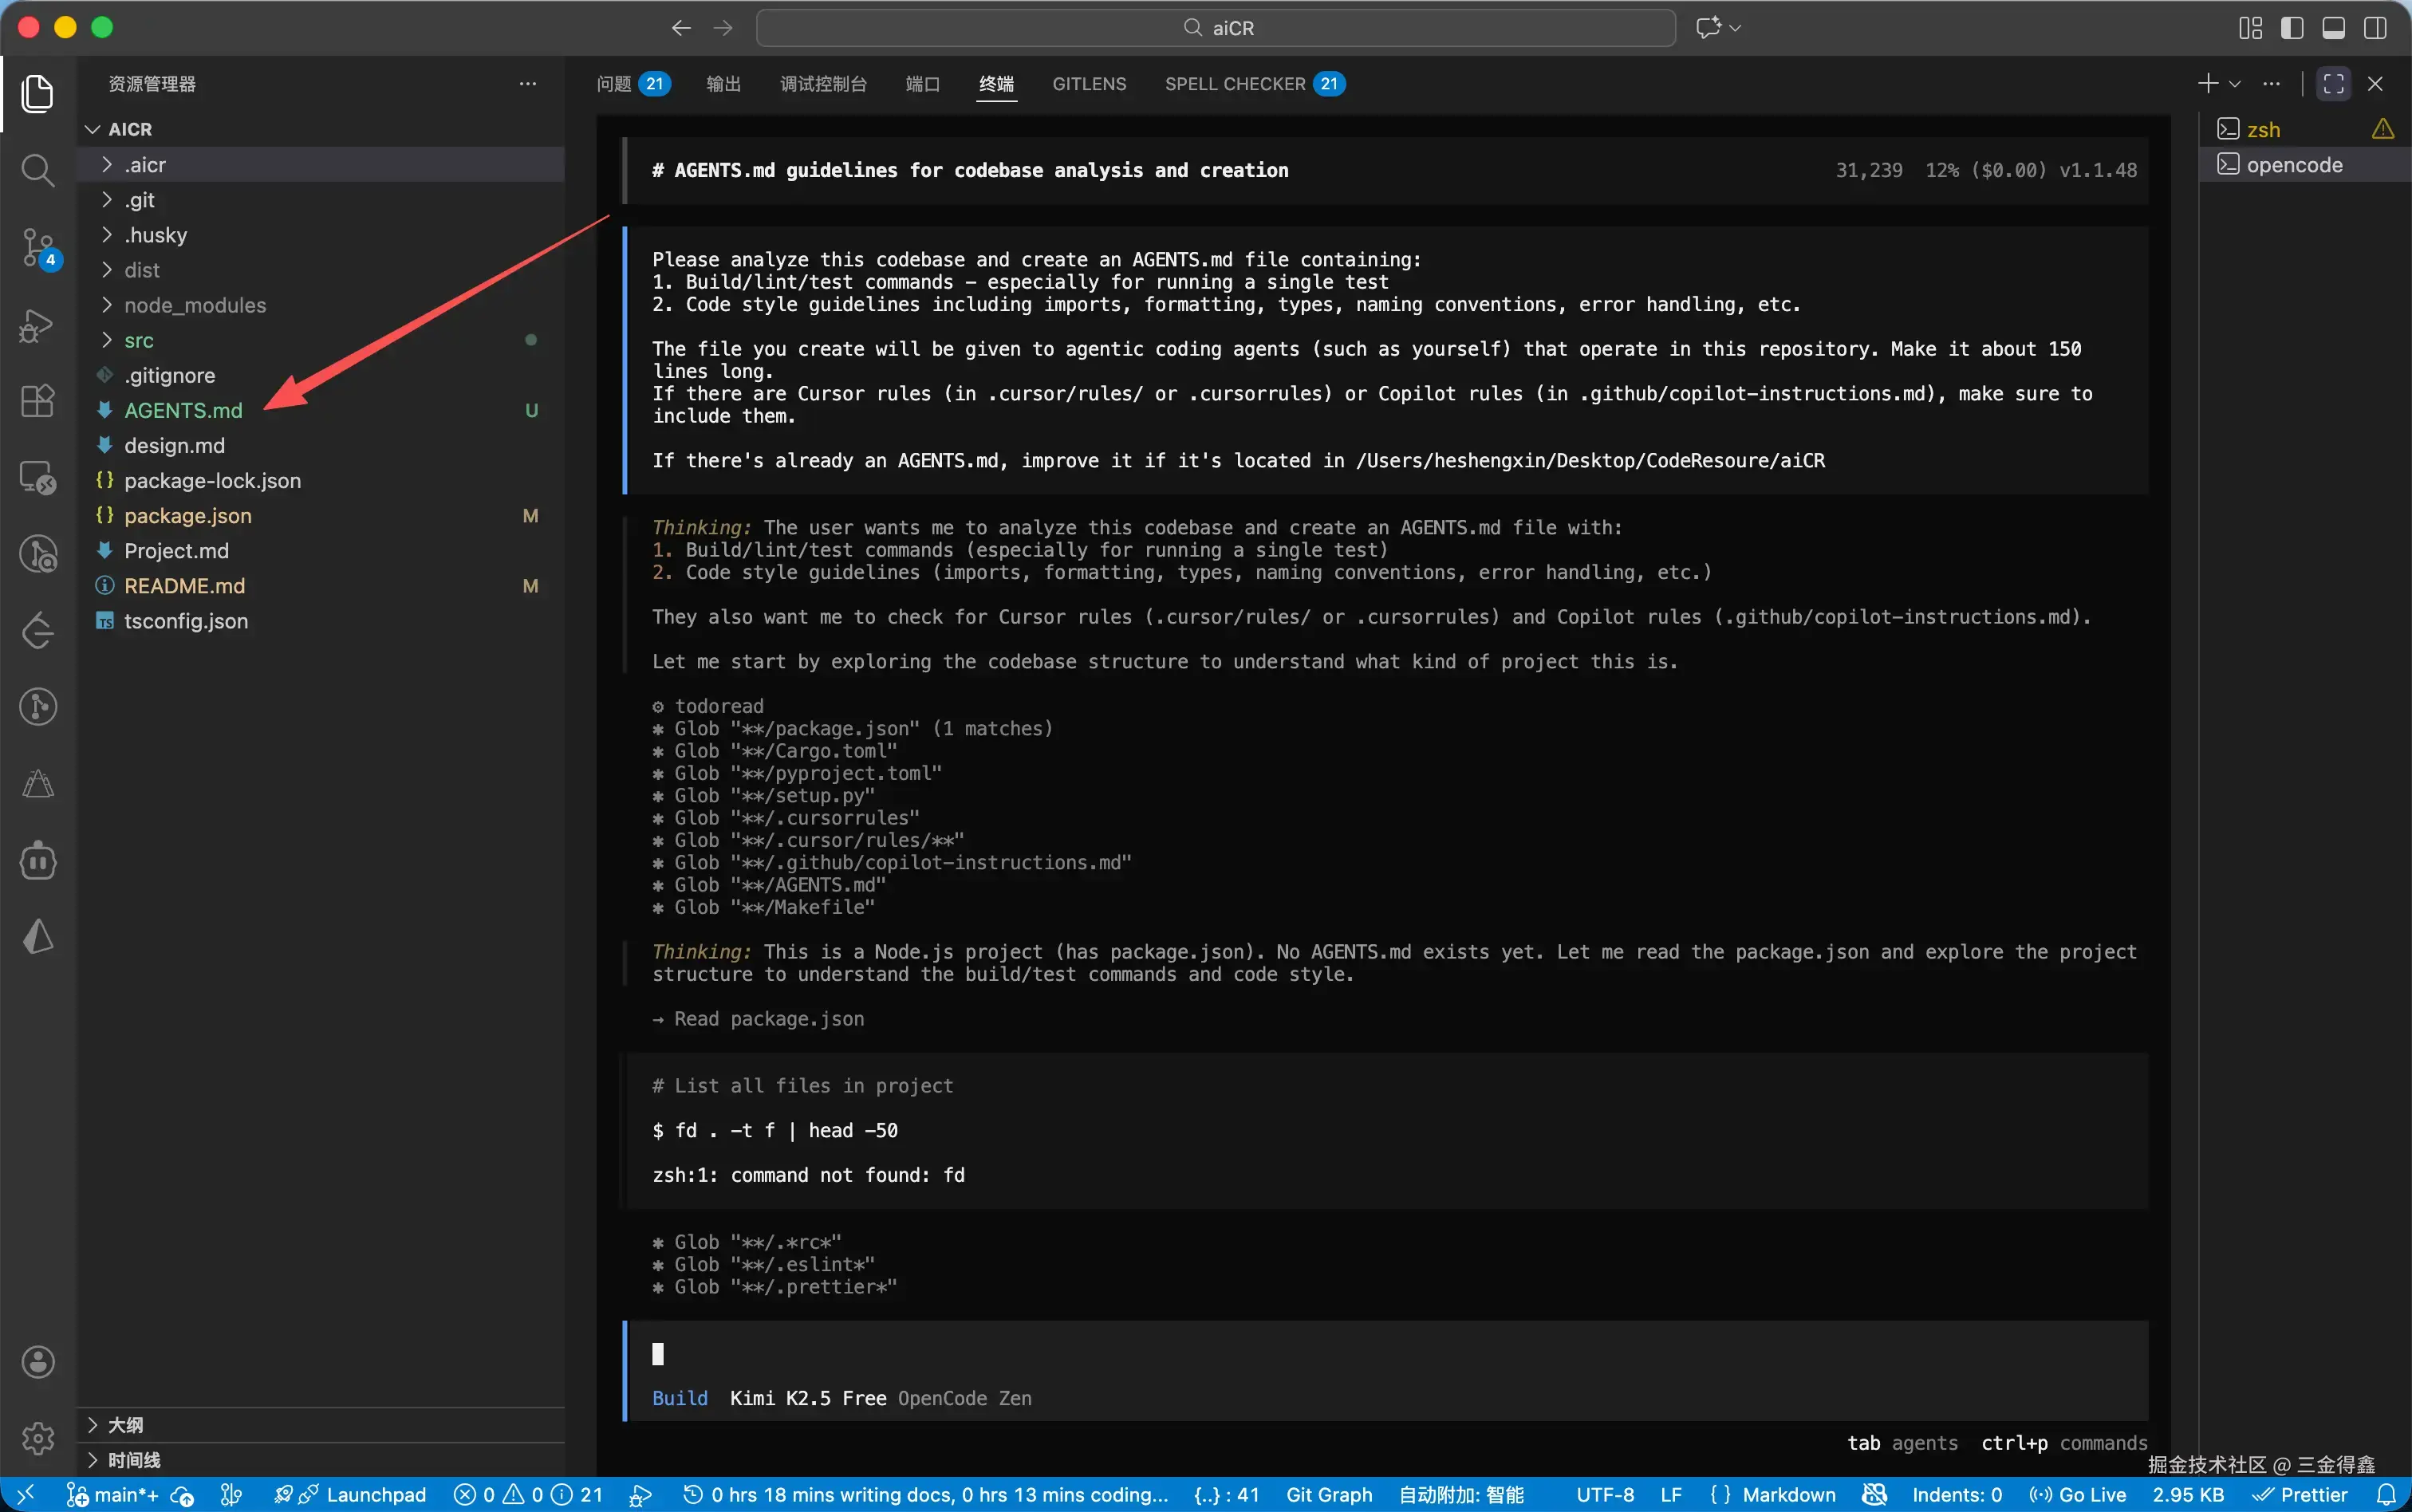Toggle the primary side bar visibility

(2292, 28)
